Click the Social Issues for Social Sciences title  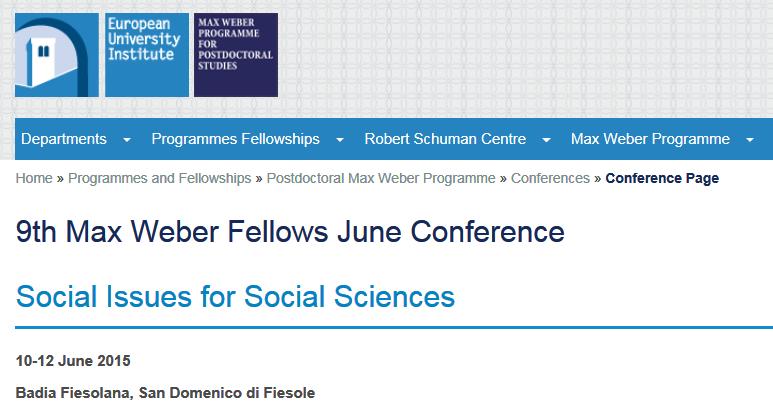tap(235, 296)
